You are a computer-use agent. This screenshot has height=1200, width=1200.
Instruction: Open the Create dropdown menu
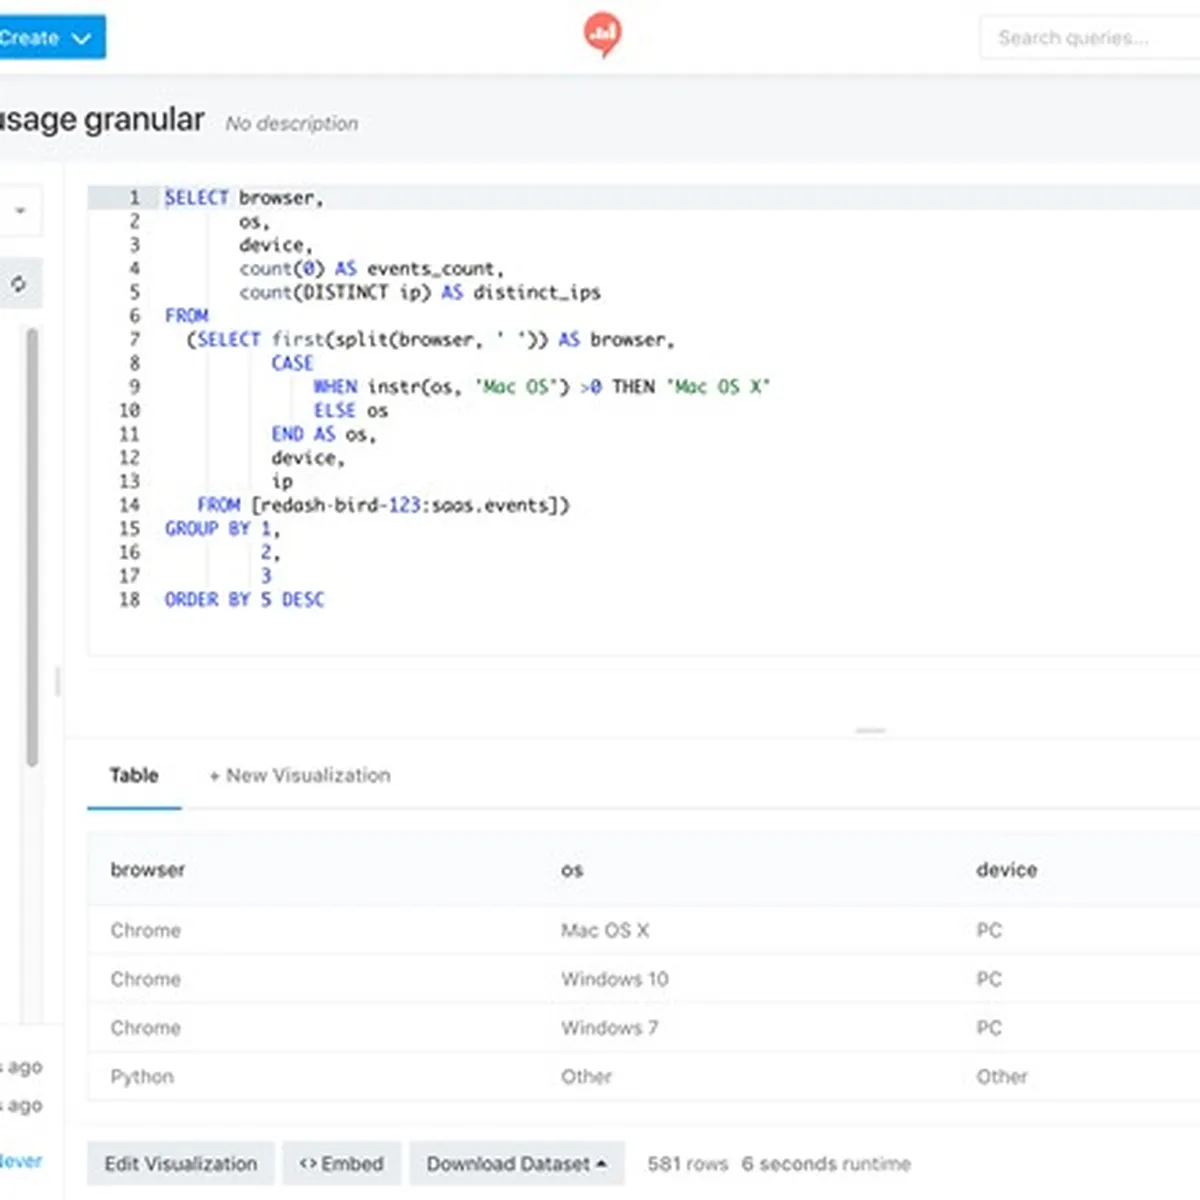click(x=50, y=38)
